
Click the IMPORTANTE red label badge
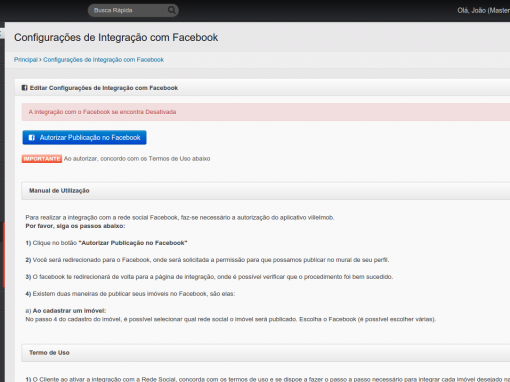click(x=42, y=159)
